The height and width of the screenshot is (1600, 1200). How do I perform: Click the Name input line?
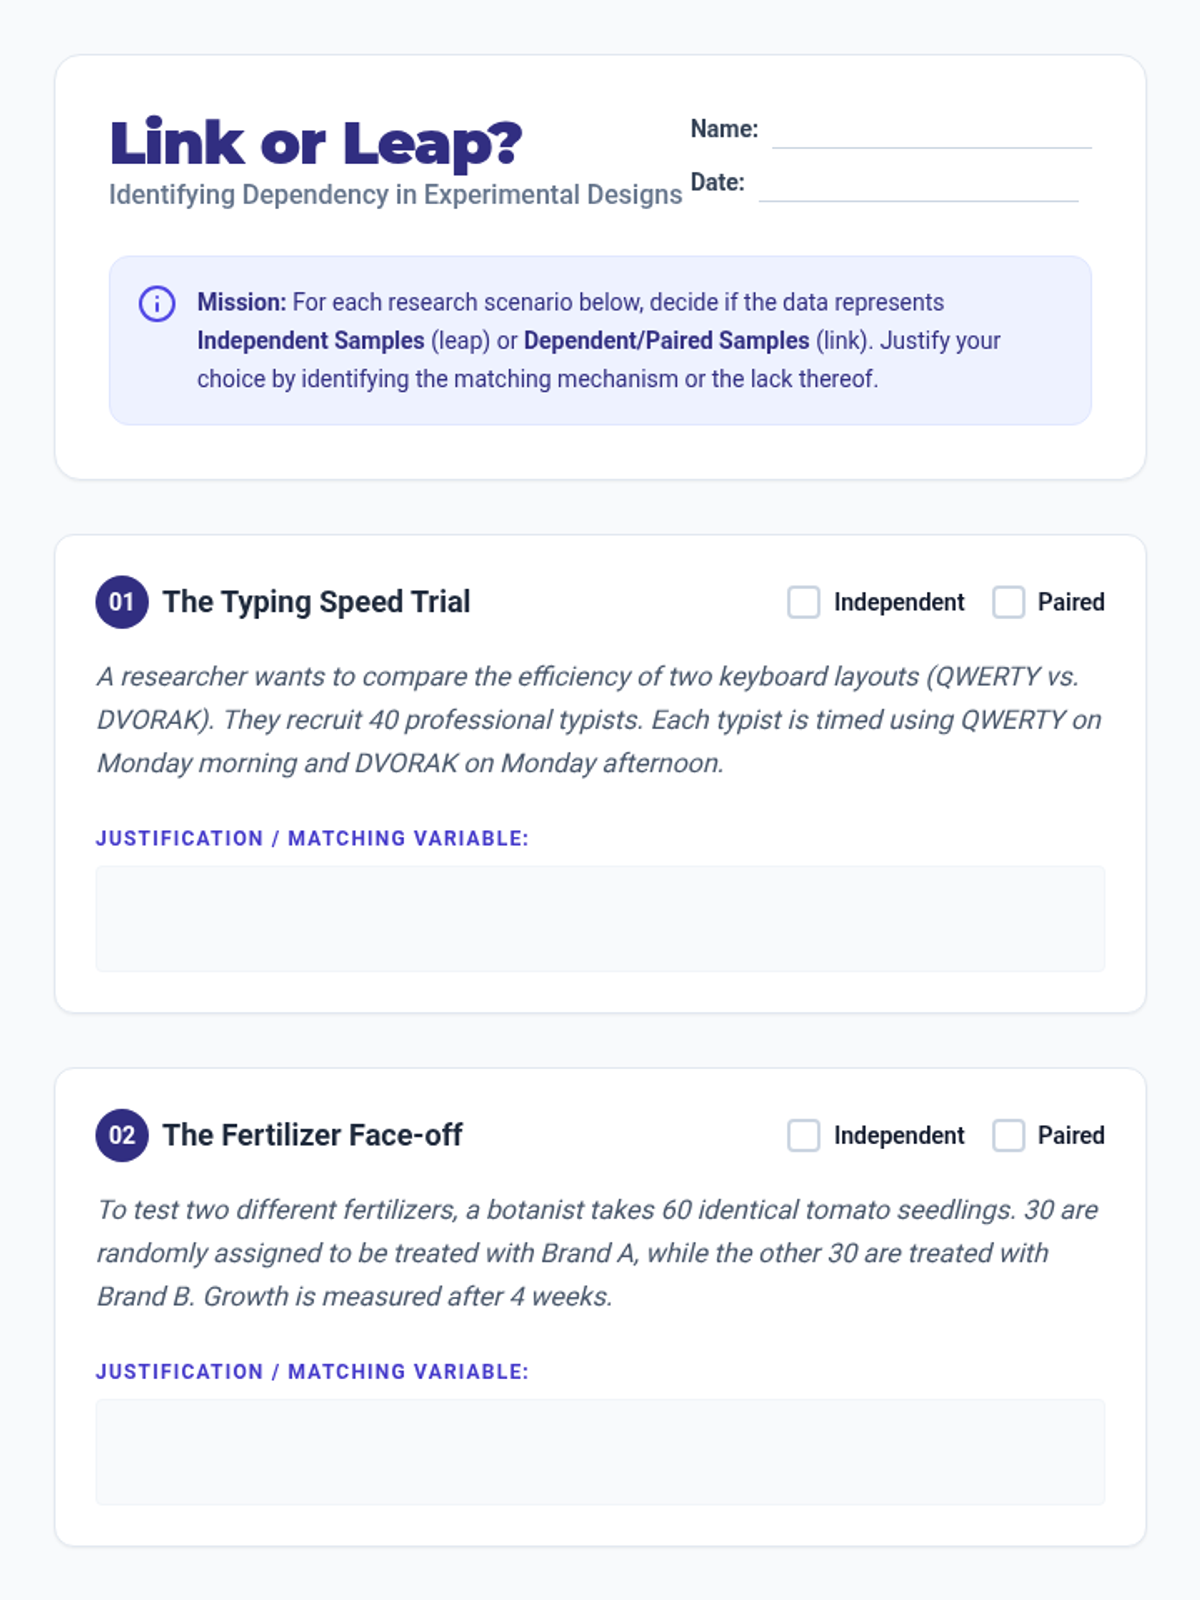tap(931, 134)
